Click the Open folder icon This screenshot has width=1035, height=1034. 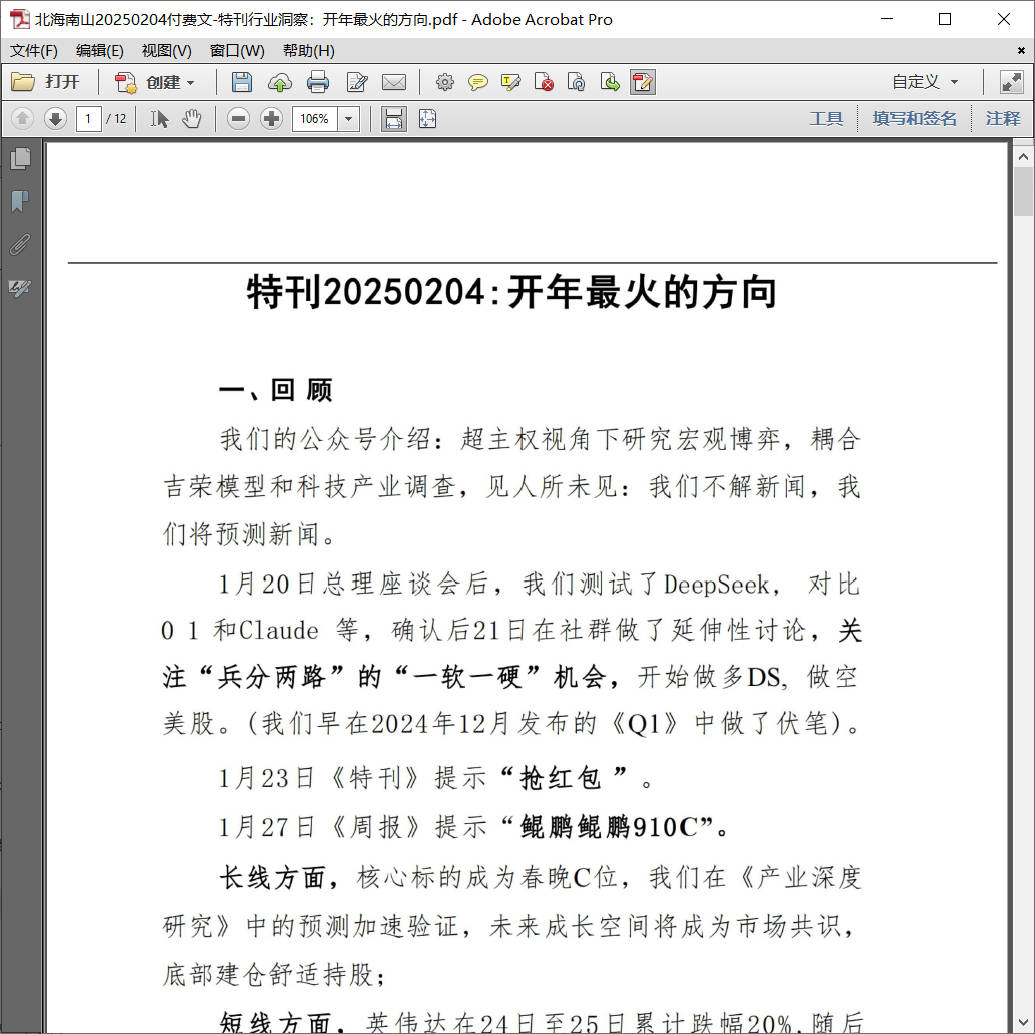(23, 82)
